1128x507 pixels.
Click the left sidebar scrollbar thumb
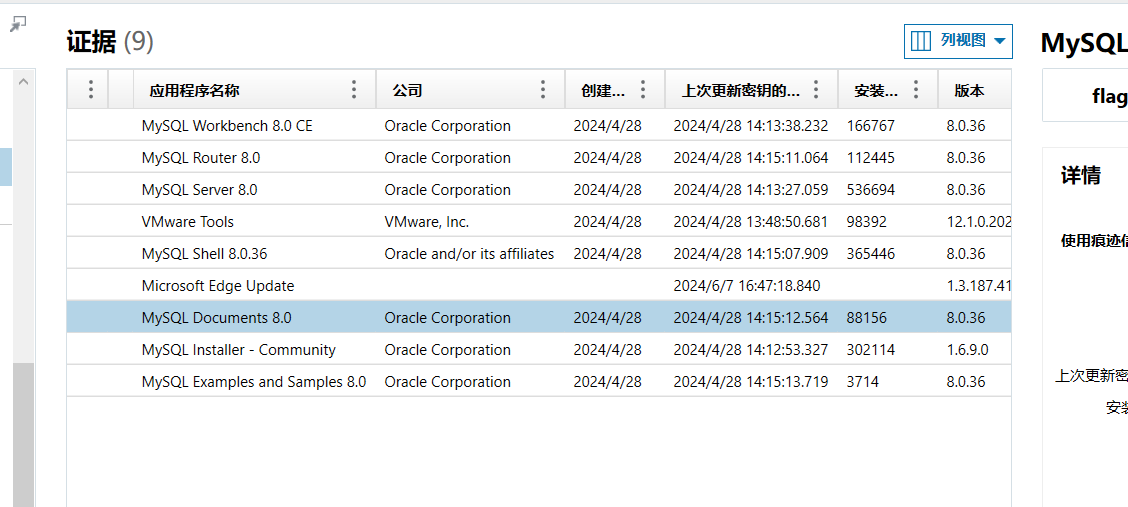click(x=24, y=434)
